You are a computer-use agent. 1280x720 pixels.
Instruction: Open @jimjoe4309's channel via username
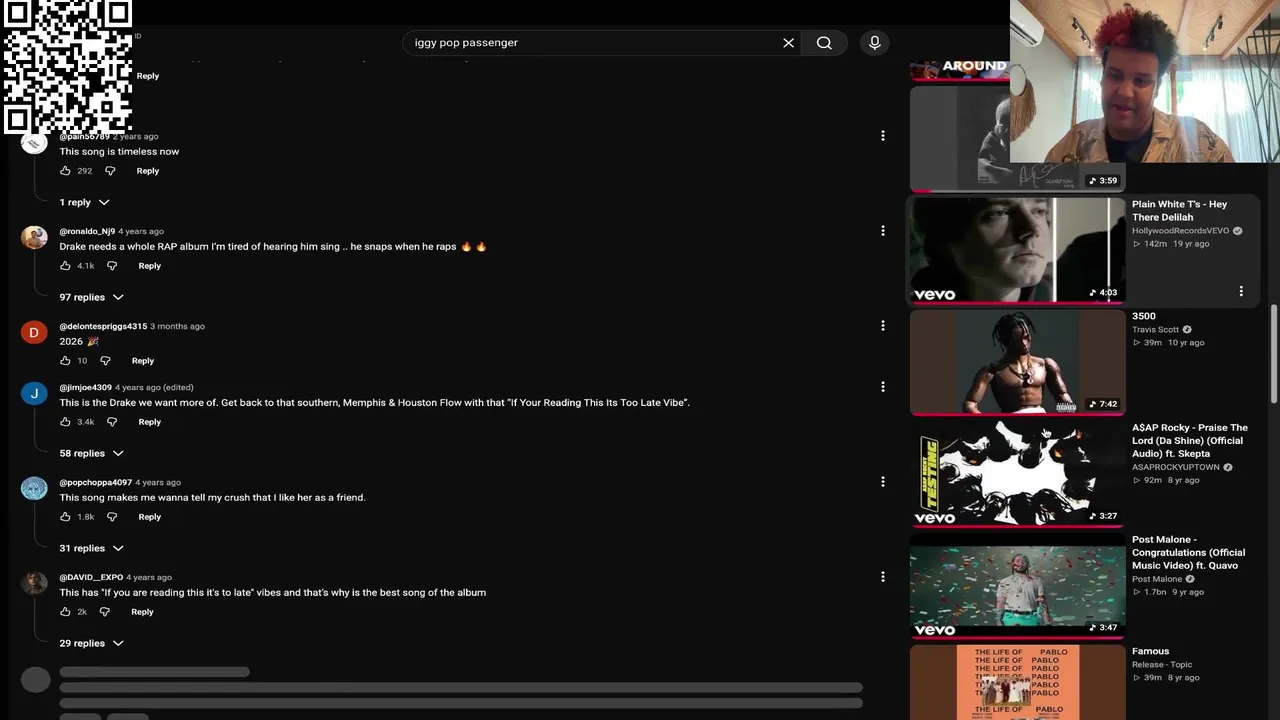(85, 387)
